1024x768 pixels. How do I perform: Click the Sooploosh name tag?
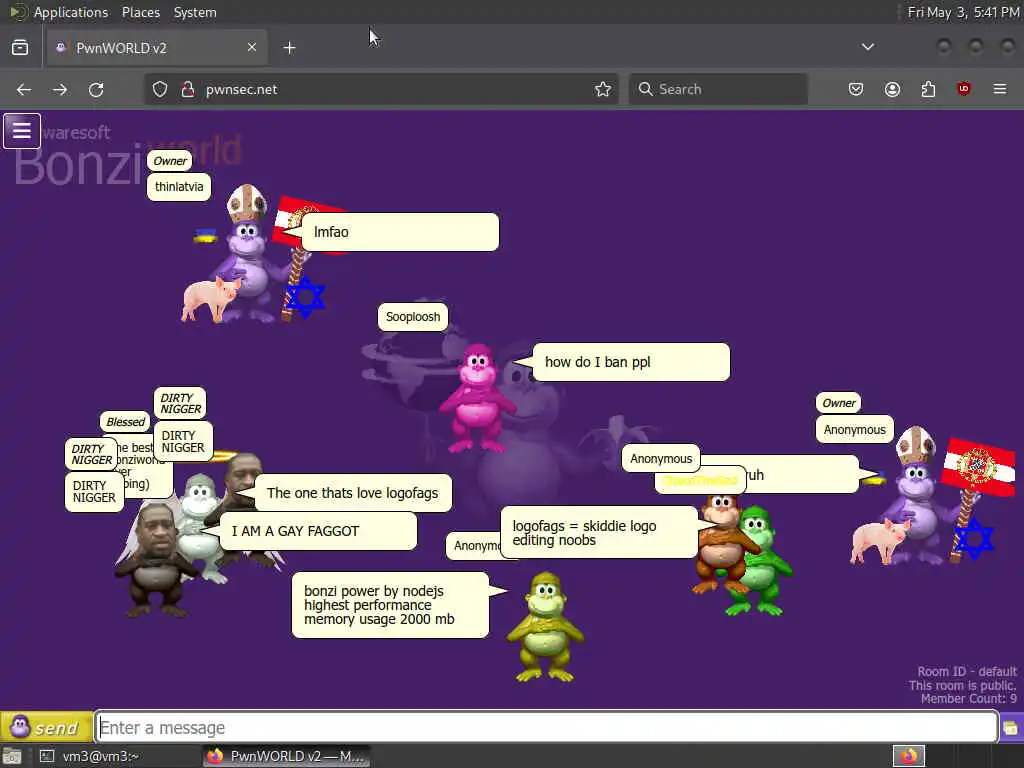coord(413,317)
